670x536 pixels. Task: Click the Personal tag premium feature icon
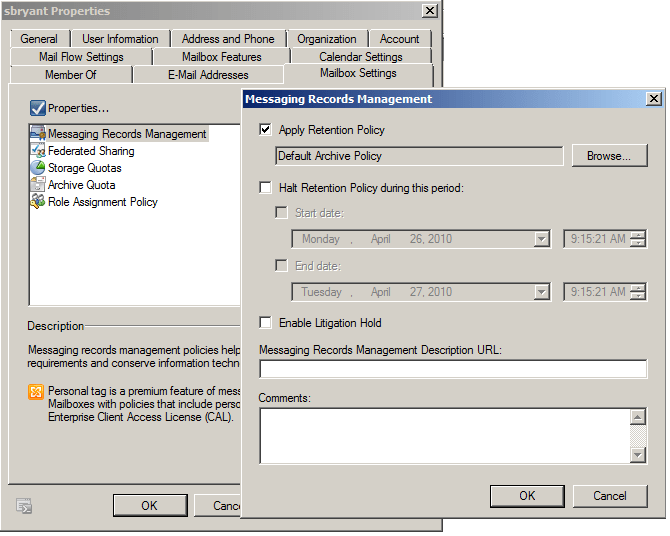click(x=35, y=392)
